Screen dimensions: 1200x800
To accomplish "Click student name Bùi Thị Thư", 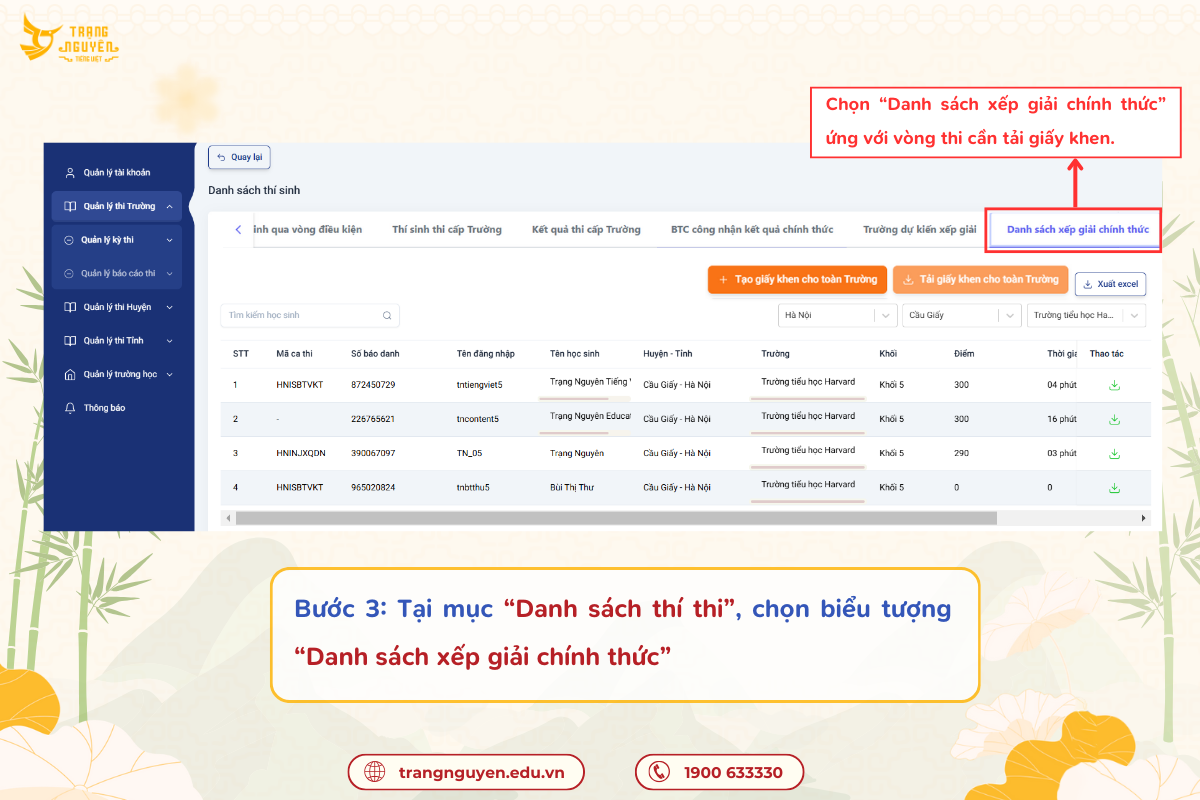I will (x=572, y=488).
